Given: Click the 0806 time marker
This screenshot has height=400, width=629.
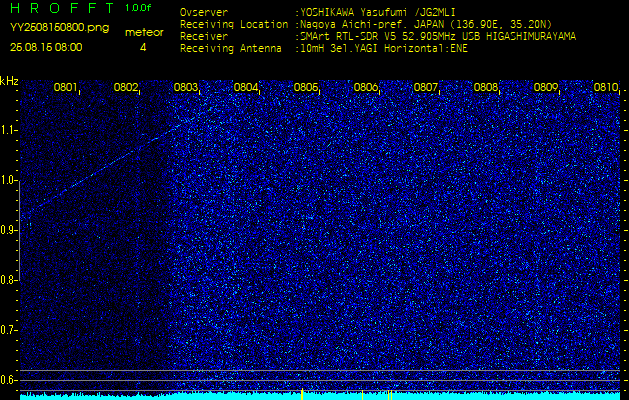Looking at the screenshot, I should click(x=365, y=87).
